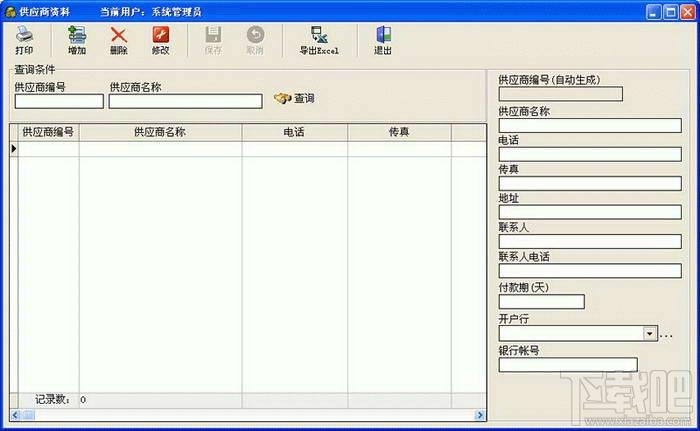Viewport: 700px width, 431px height.
Task: Click the 删除 delete icon
Action: 119,34
